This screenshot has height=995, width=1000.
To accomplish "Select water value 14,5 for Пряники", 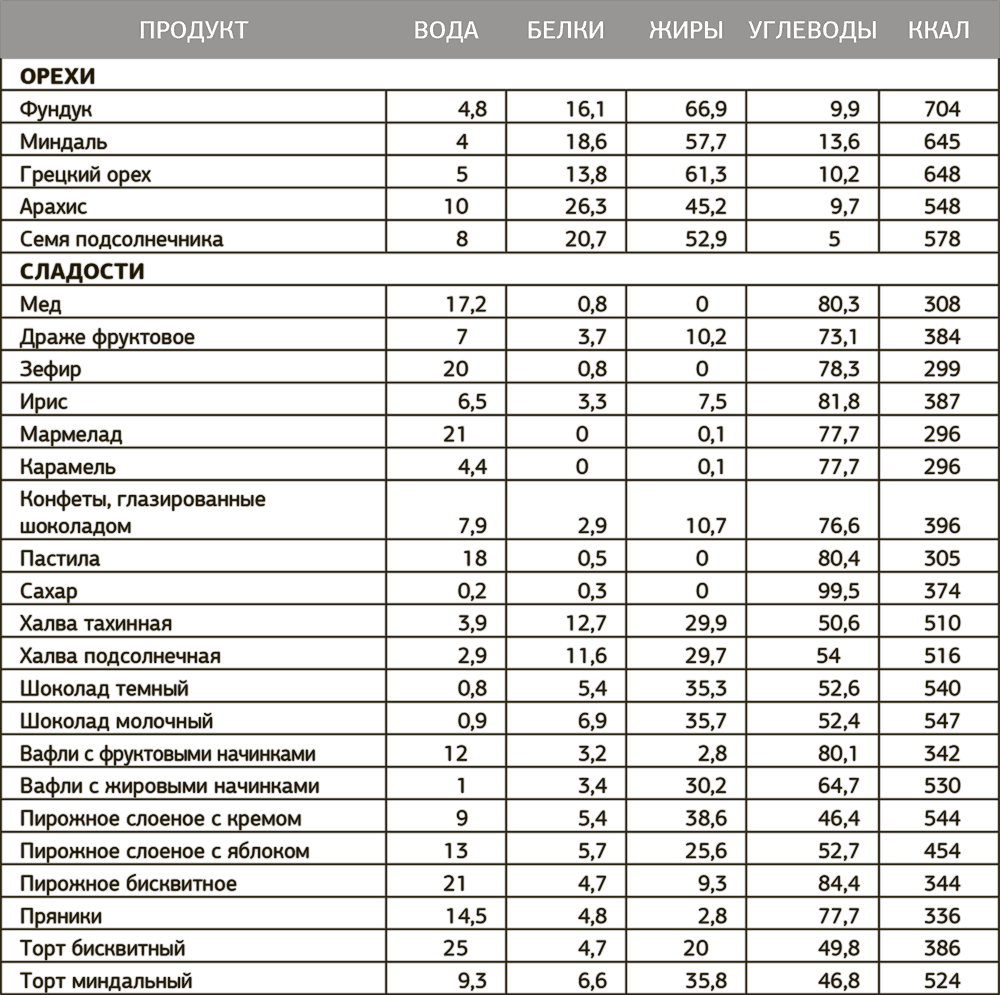I will pyautogui.click(x=466, y=917).
